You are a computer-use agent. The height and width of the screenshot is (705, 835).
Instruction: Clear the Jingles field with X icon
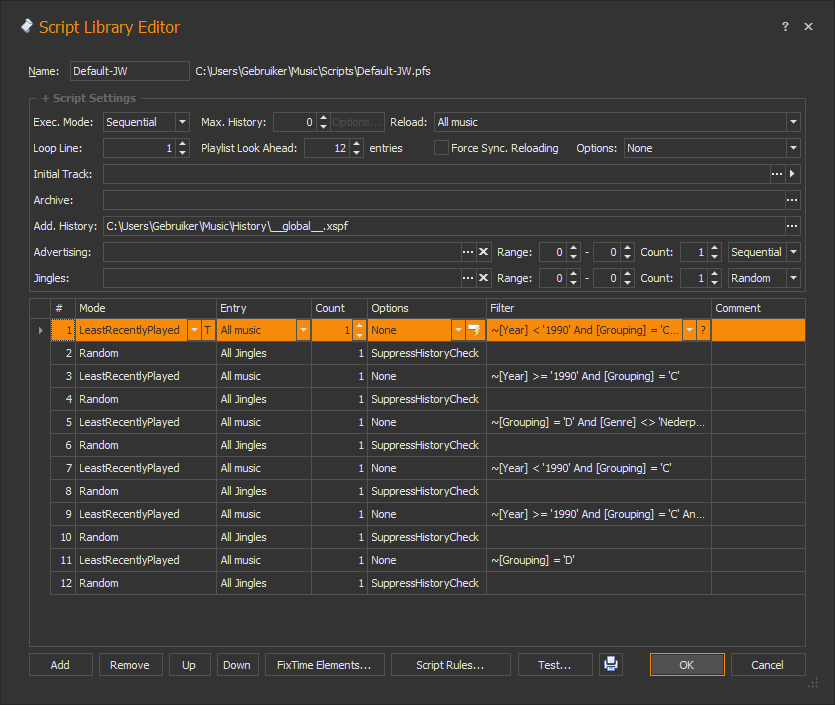[x=483, y=278]
